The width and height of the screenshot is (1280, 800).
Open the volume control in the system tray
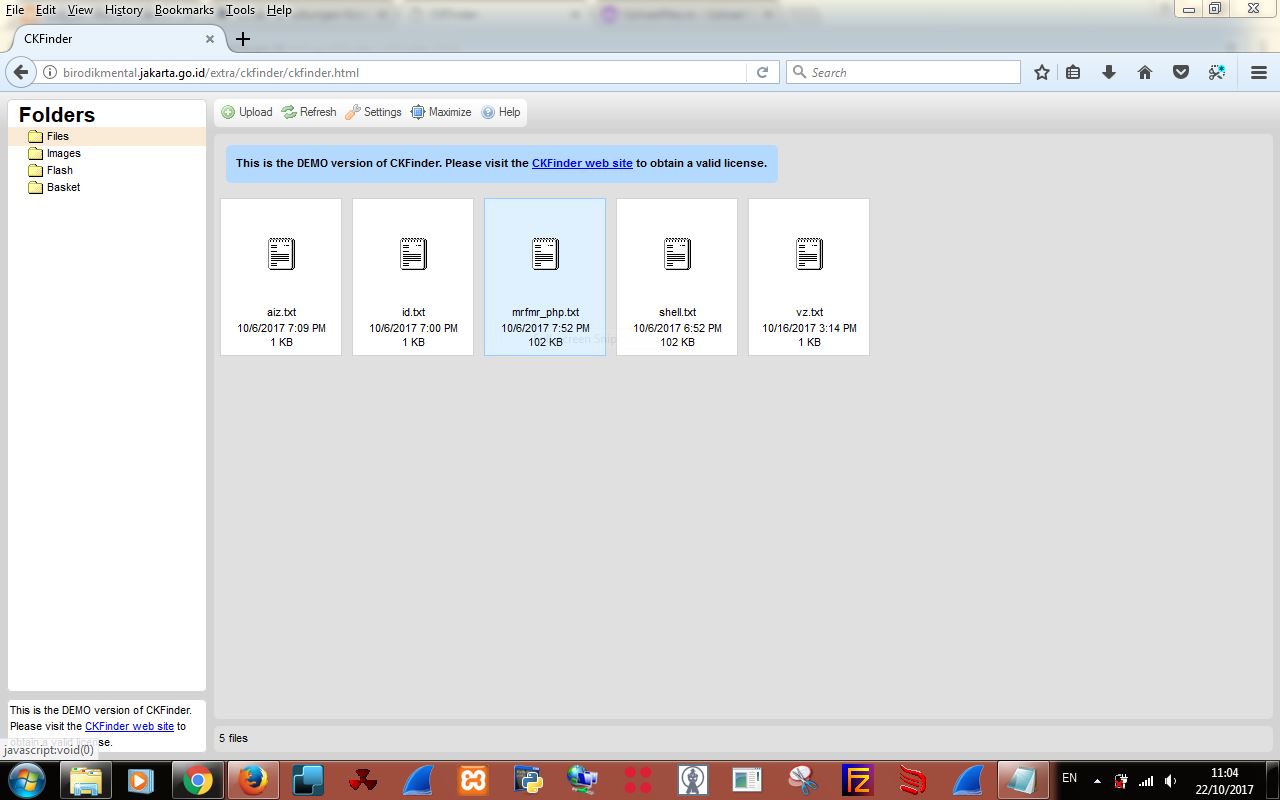pyautogui.click(x=1171, y=781)
